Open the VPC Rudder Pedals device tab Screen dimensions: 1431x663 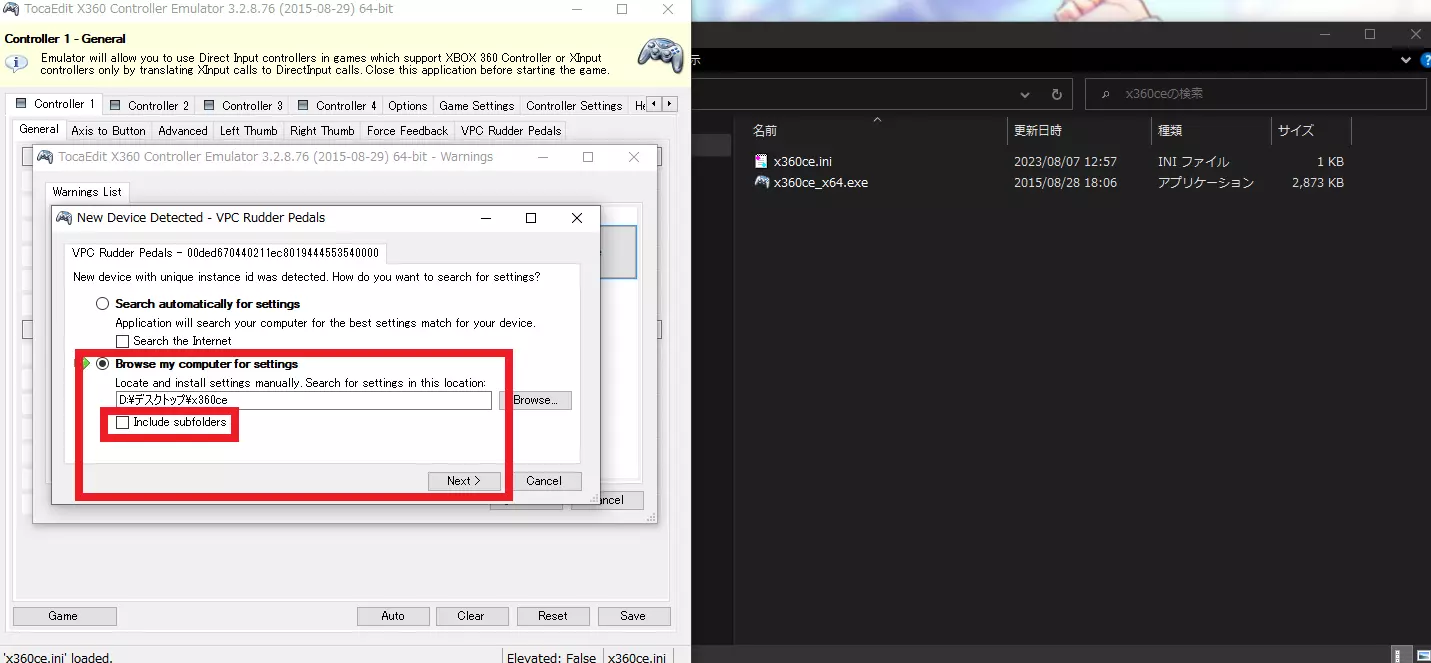pos(225,253)
